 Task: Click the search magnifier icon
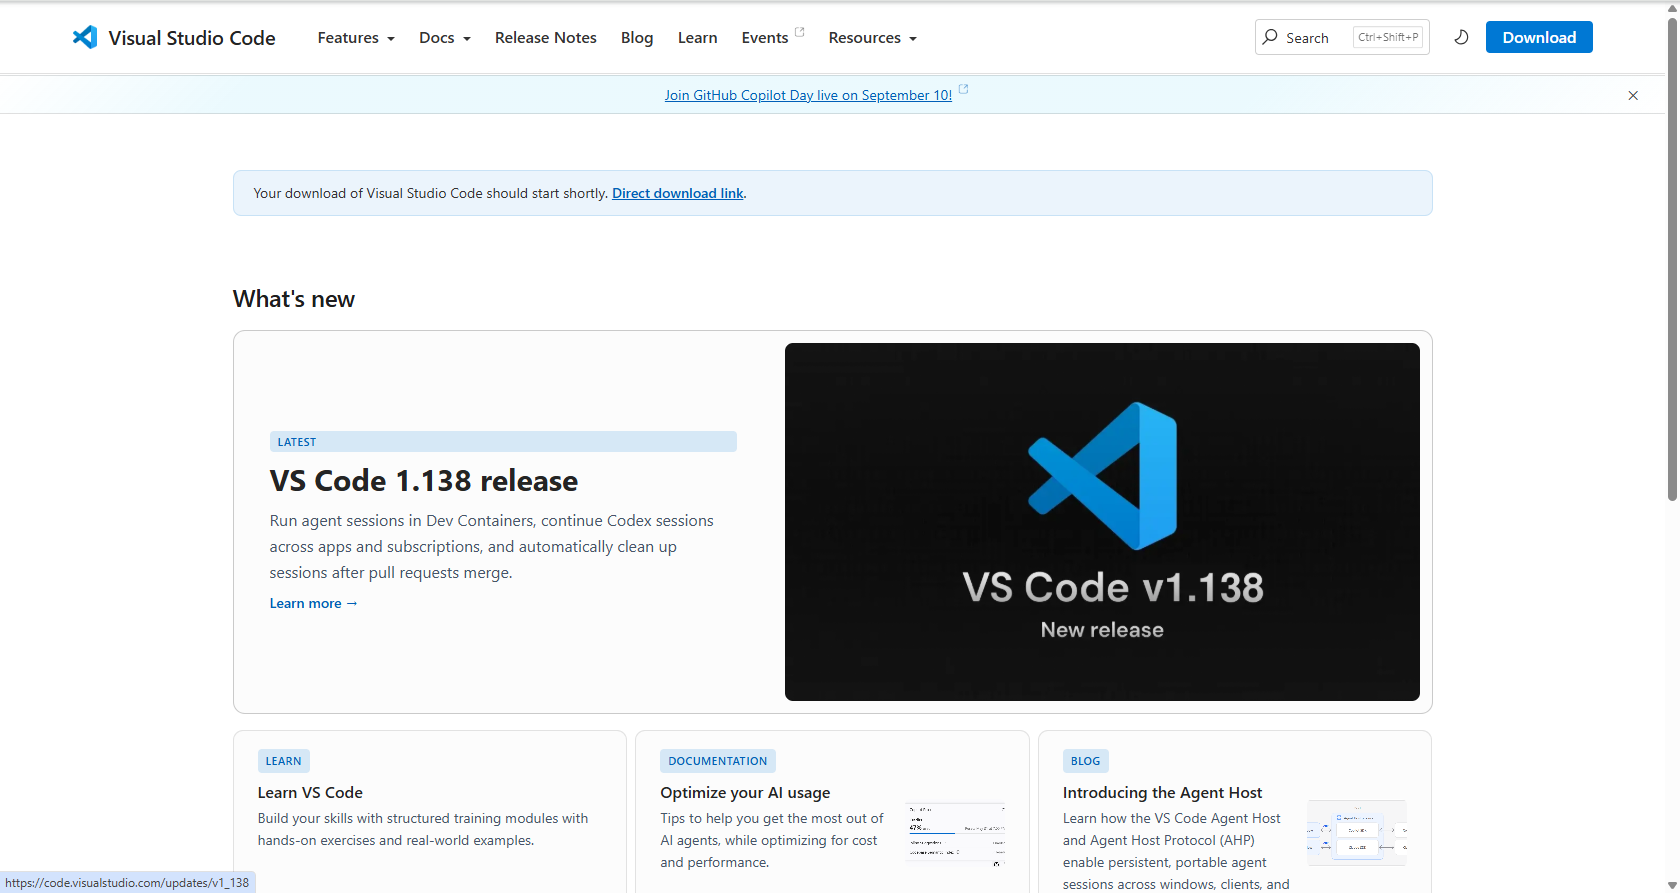[x=1270, y=37]
